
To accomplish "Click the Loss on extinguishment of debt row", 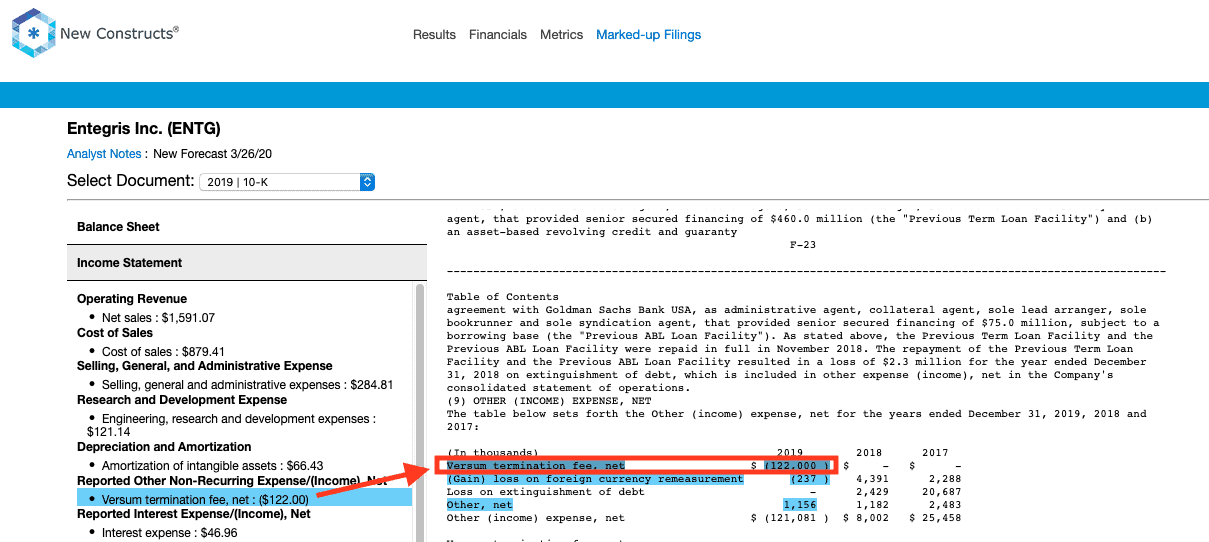I will click(x=704, y=492).
